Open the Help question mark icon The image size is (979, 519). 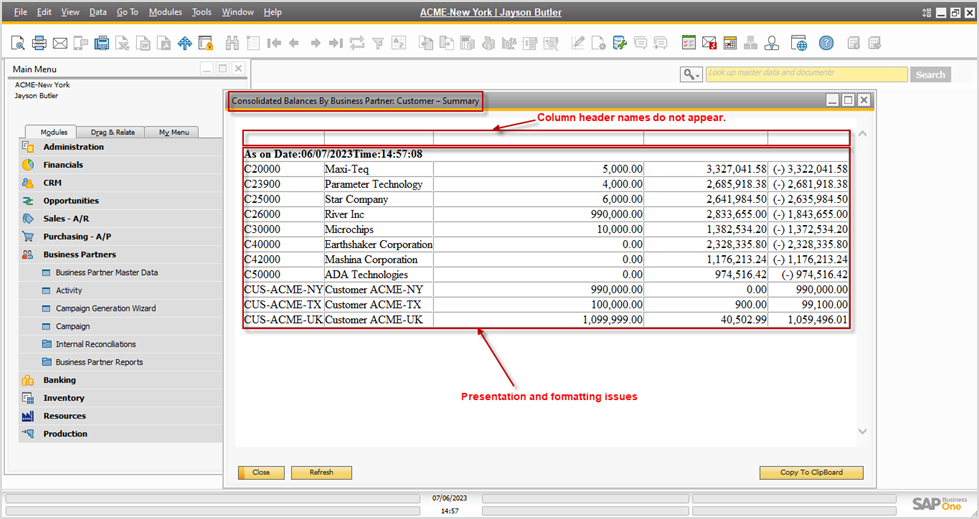click(826, 43)
